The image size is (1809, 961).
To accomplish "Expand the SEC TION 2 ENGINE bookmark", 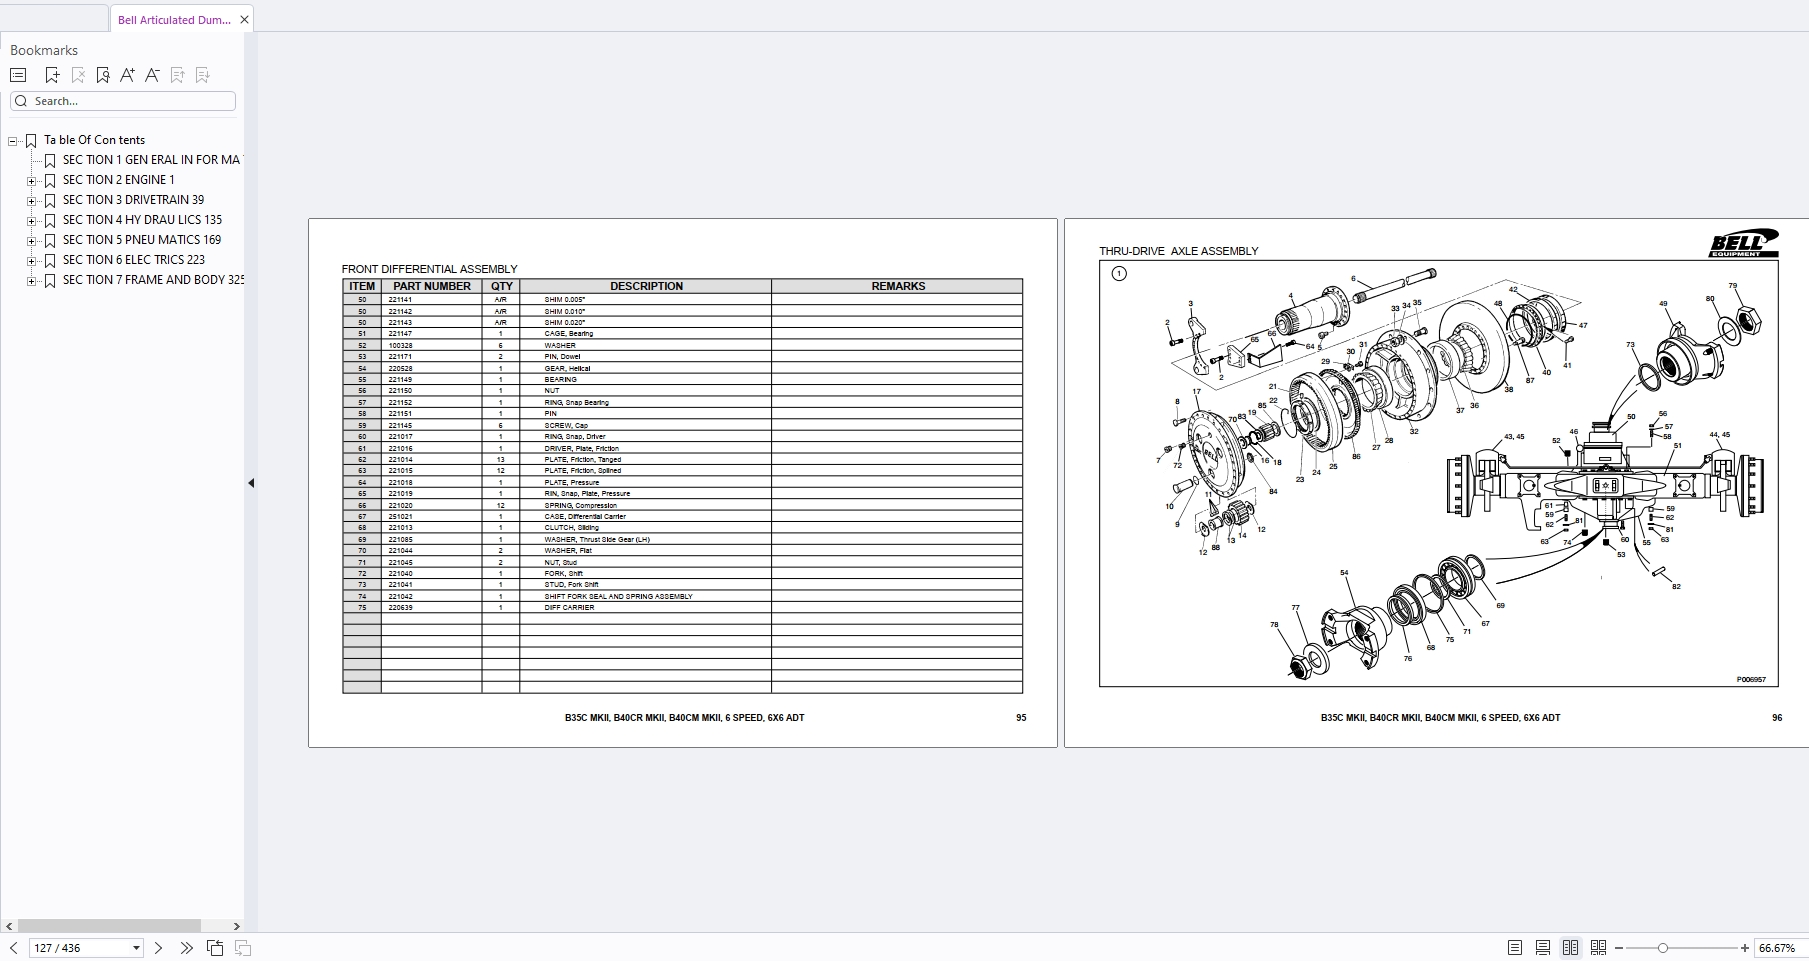I will [x=33, y=180].
